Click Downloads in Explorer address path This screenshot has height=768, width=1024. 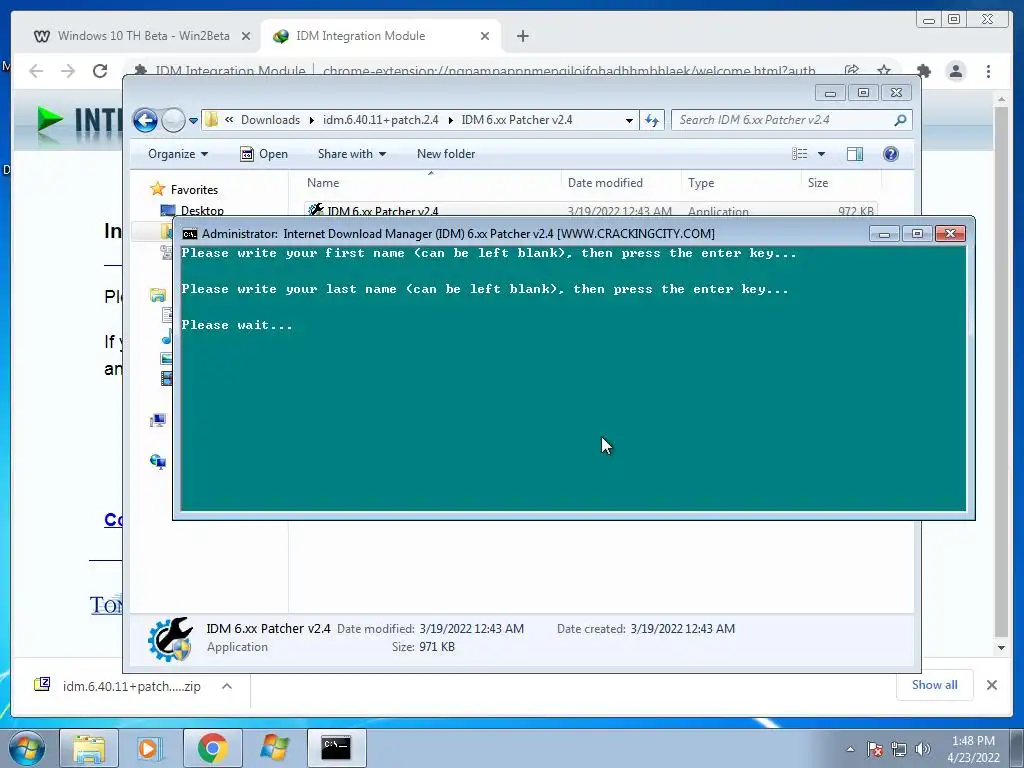click(x=270, y=120)
